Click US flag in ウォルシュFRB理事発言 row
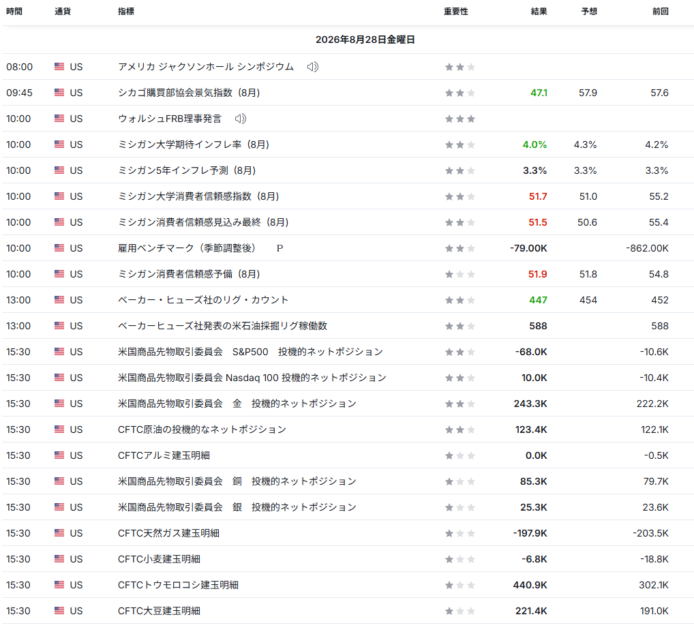Viewport: 694px width, 632px height. click(59, 118)
